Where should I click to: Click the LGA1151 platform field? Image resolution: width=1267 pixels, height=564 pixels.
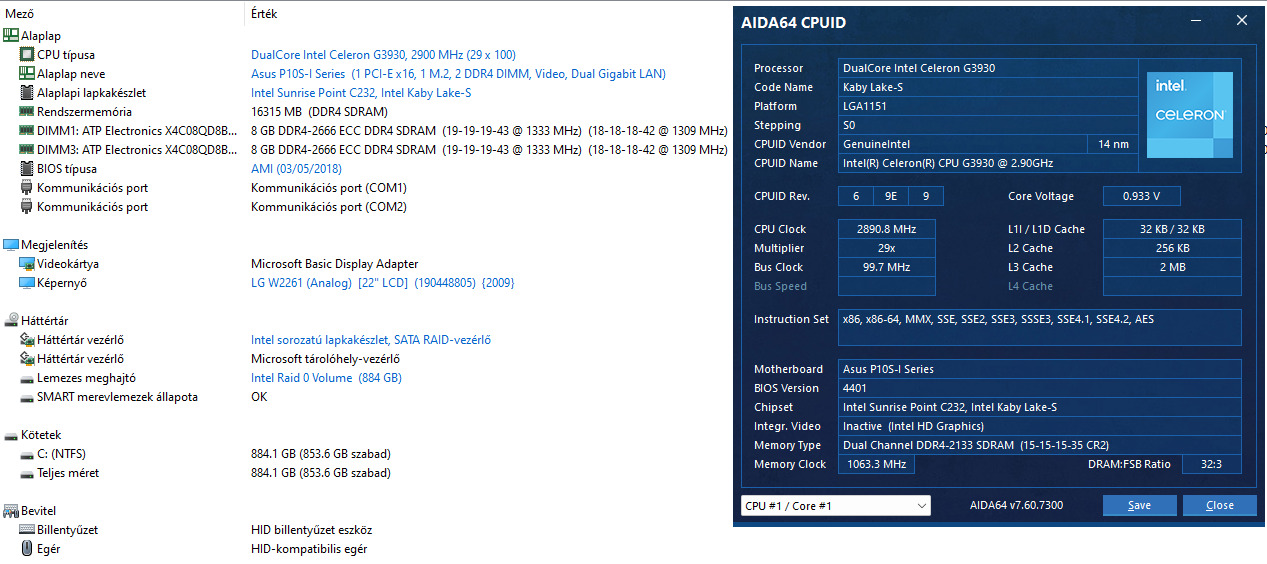point(988,106)
